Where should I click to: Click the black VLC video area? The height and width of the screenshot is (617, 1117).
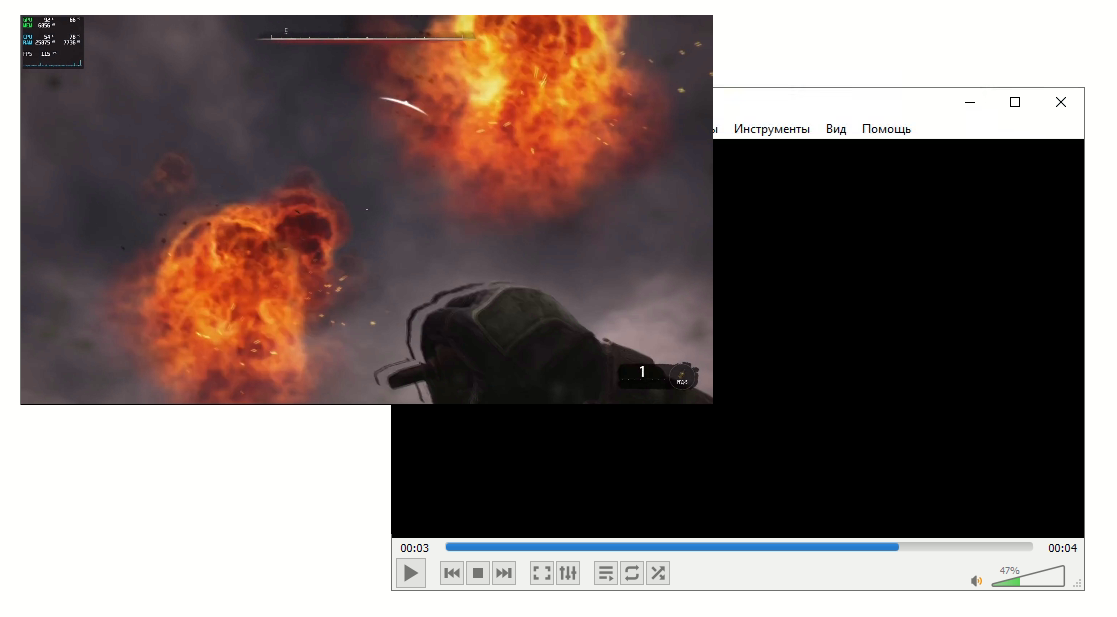click(898, 338)
